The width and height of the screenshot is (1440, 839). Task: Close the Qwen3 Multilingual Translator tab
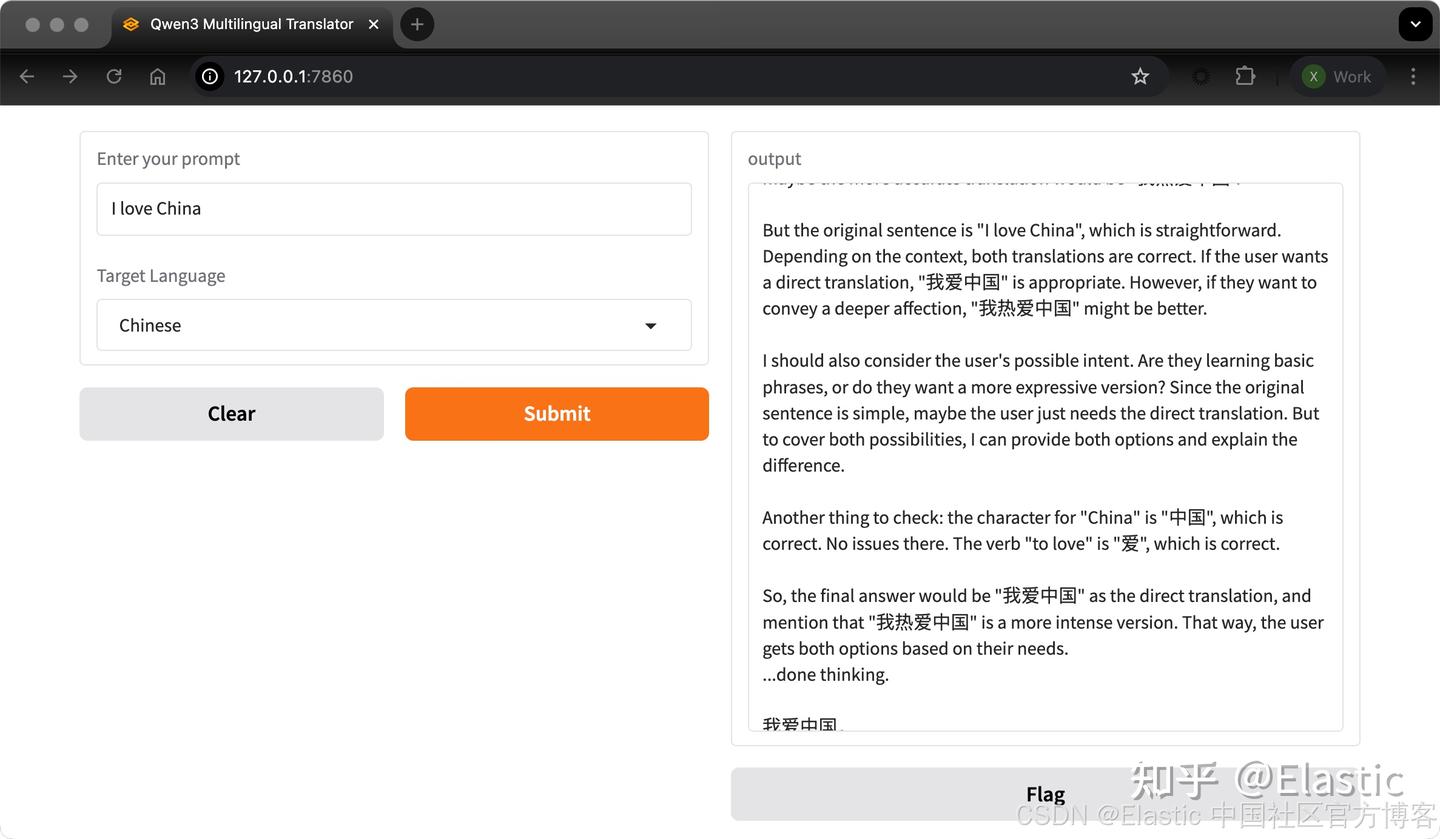pos(374,24)
